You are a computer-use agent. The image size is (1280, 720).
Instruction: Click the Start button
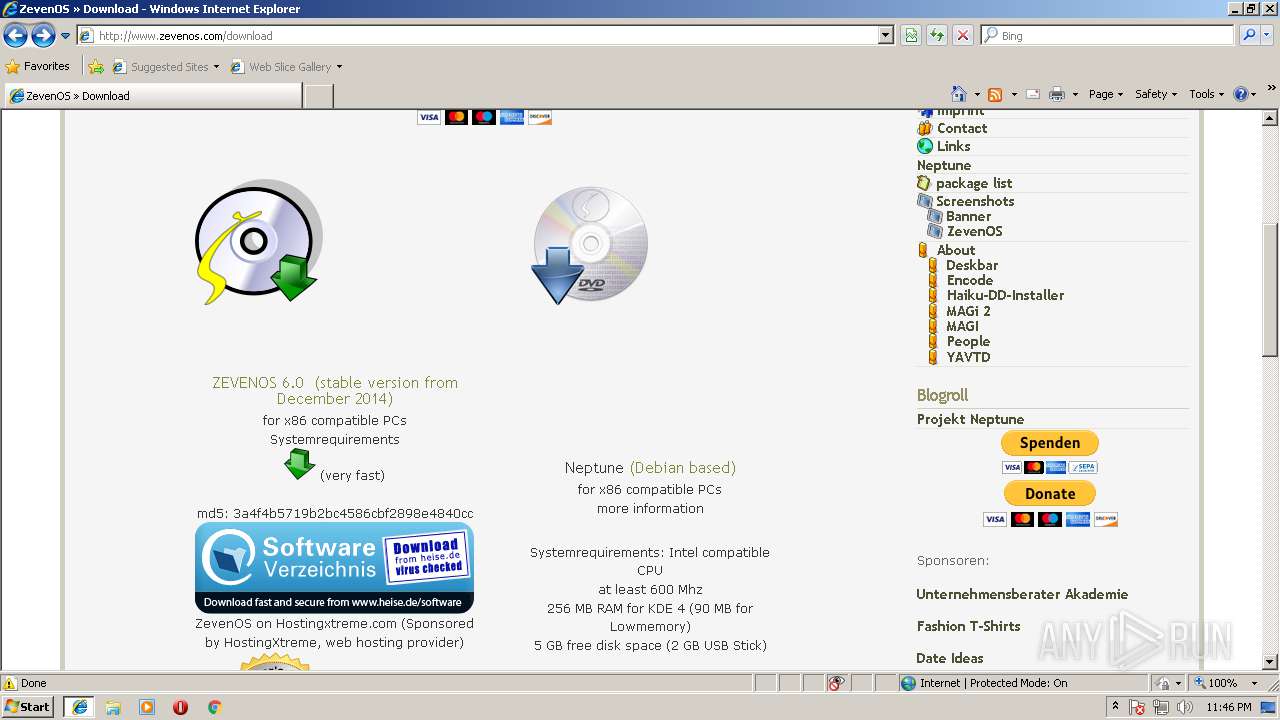[x=28, y=707]
